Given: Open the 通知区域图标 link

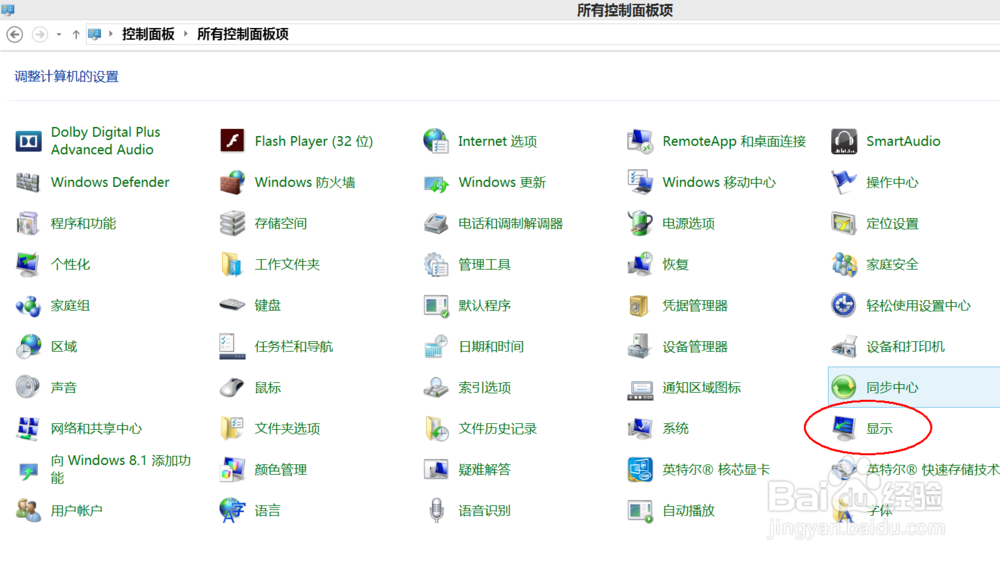Looking at the screenshot, I should (702, 387).
